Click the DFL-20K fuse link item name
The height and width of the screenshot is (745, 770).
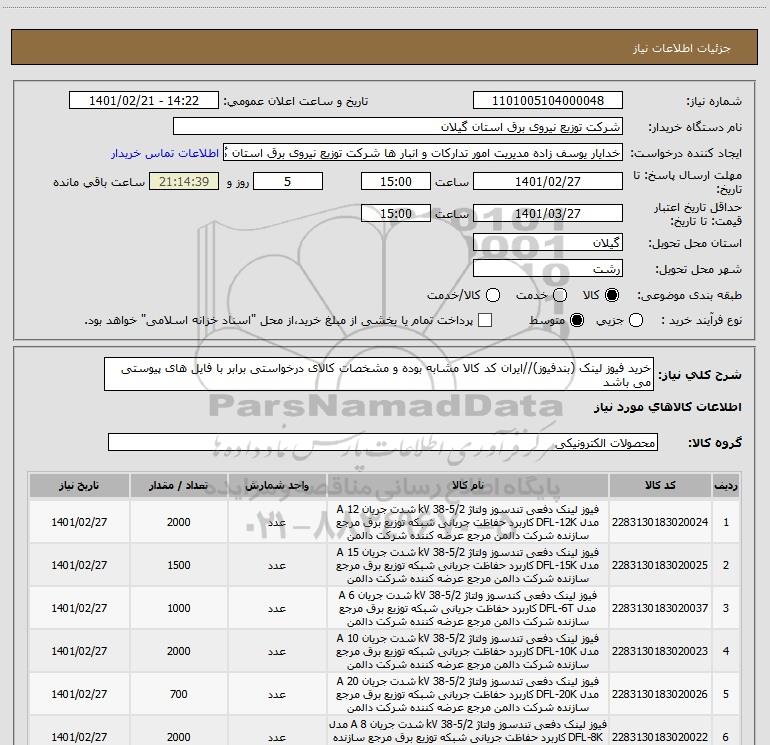[x=468, y=694]
